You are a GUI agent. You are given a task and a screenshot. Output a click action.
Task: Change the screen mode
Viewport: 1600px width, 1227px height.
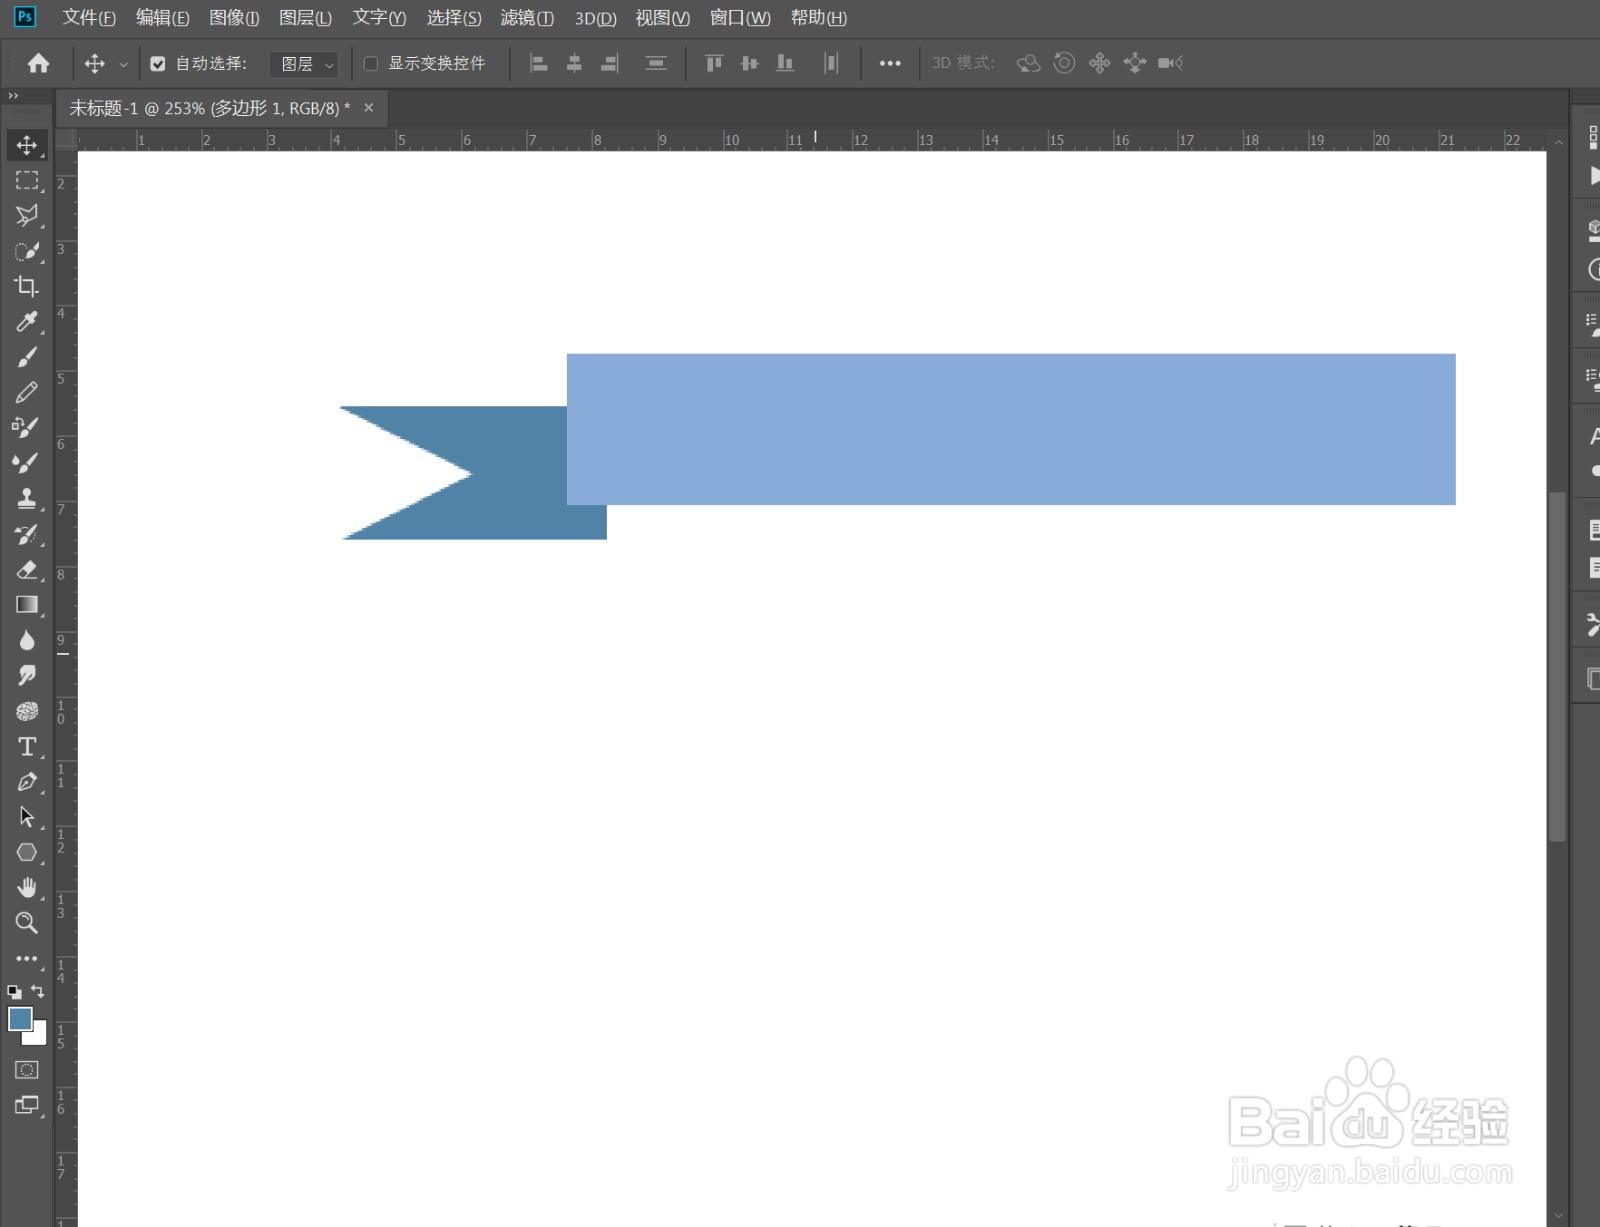(27, 1105)
